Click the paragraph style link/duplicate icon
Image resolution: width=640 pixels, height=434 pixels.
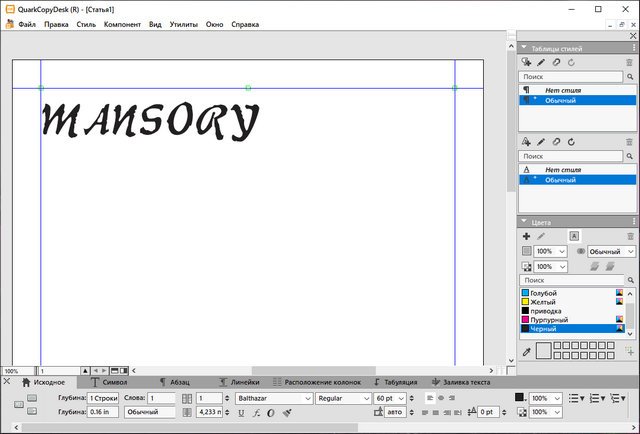coord(556,62)
